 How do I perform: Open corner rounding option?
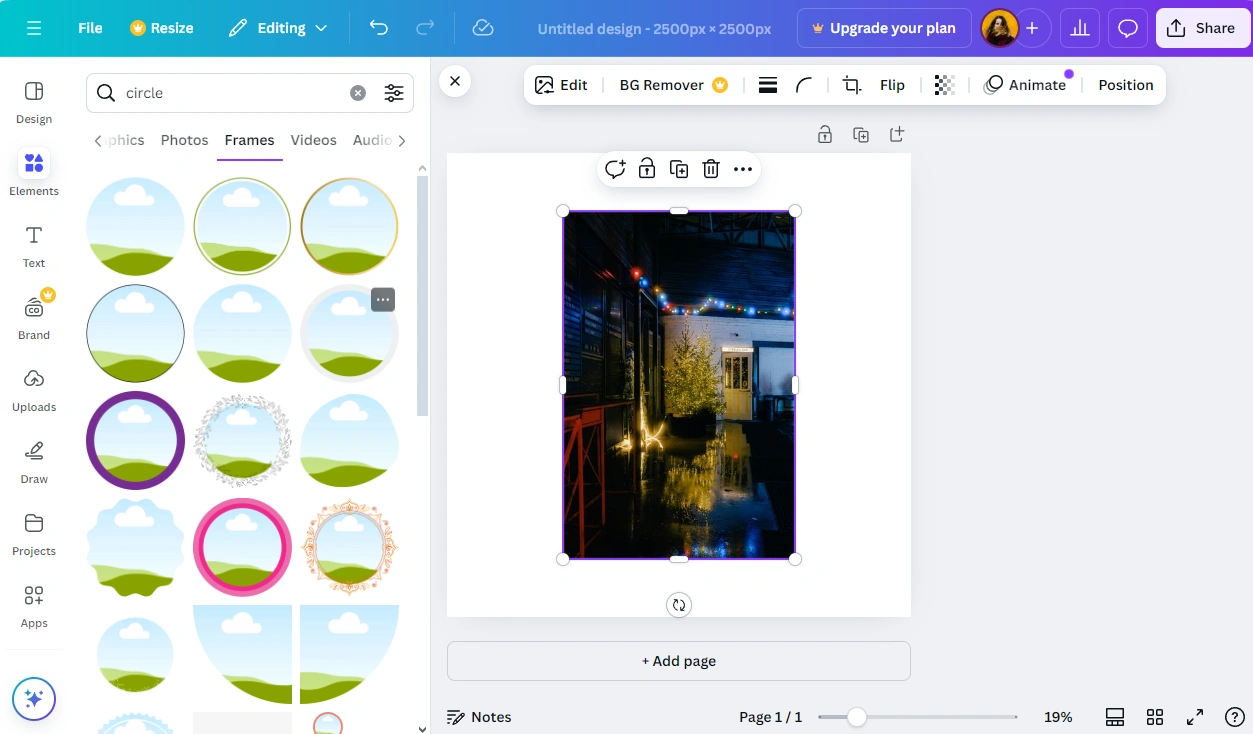click(804, 85)
